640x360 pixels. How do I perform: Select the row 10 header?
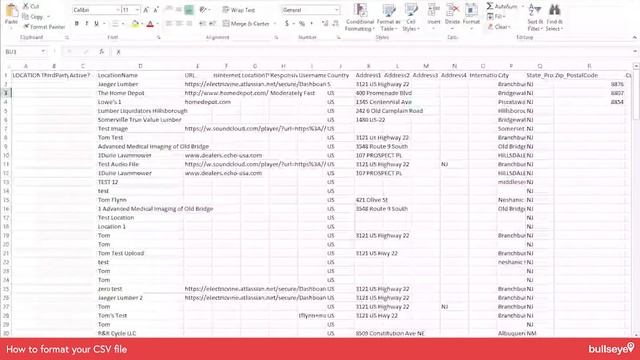point(6,156)
